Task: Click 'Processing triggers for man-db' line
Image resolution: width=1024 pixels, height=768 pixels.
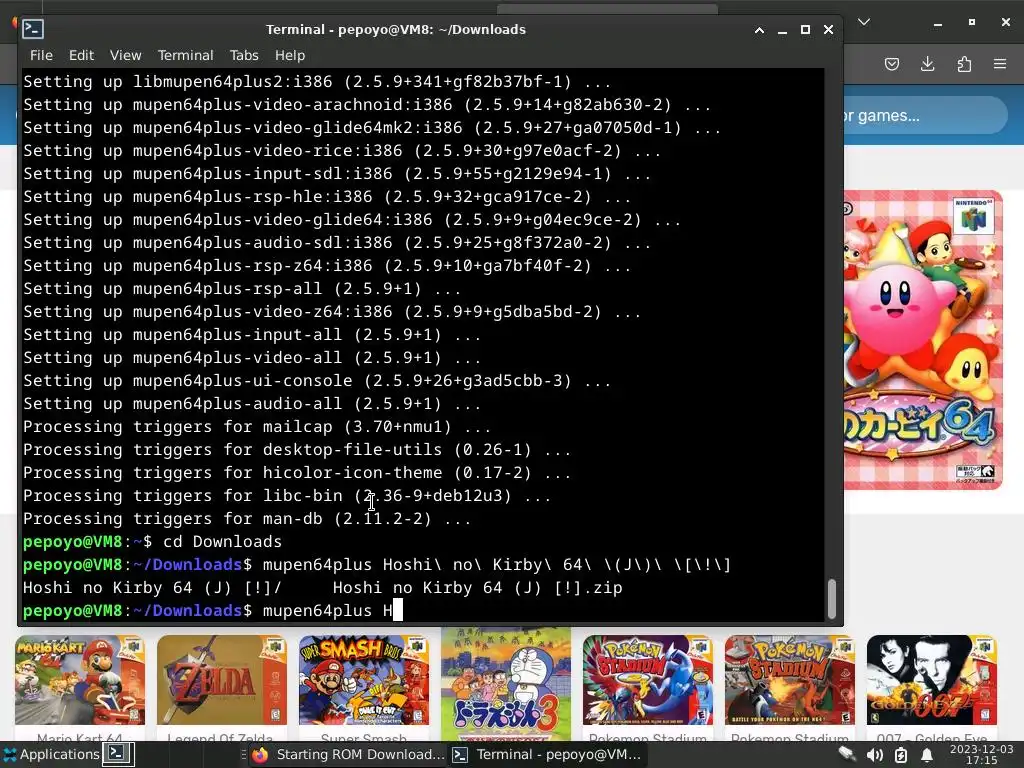Action: pyautogui.click(x=247, y=519)
